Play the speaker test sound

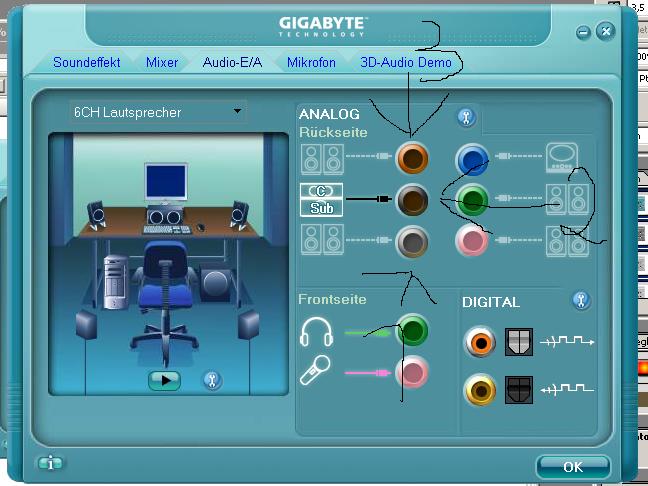click(164, 380)
